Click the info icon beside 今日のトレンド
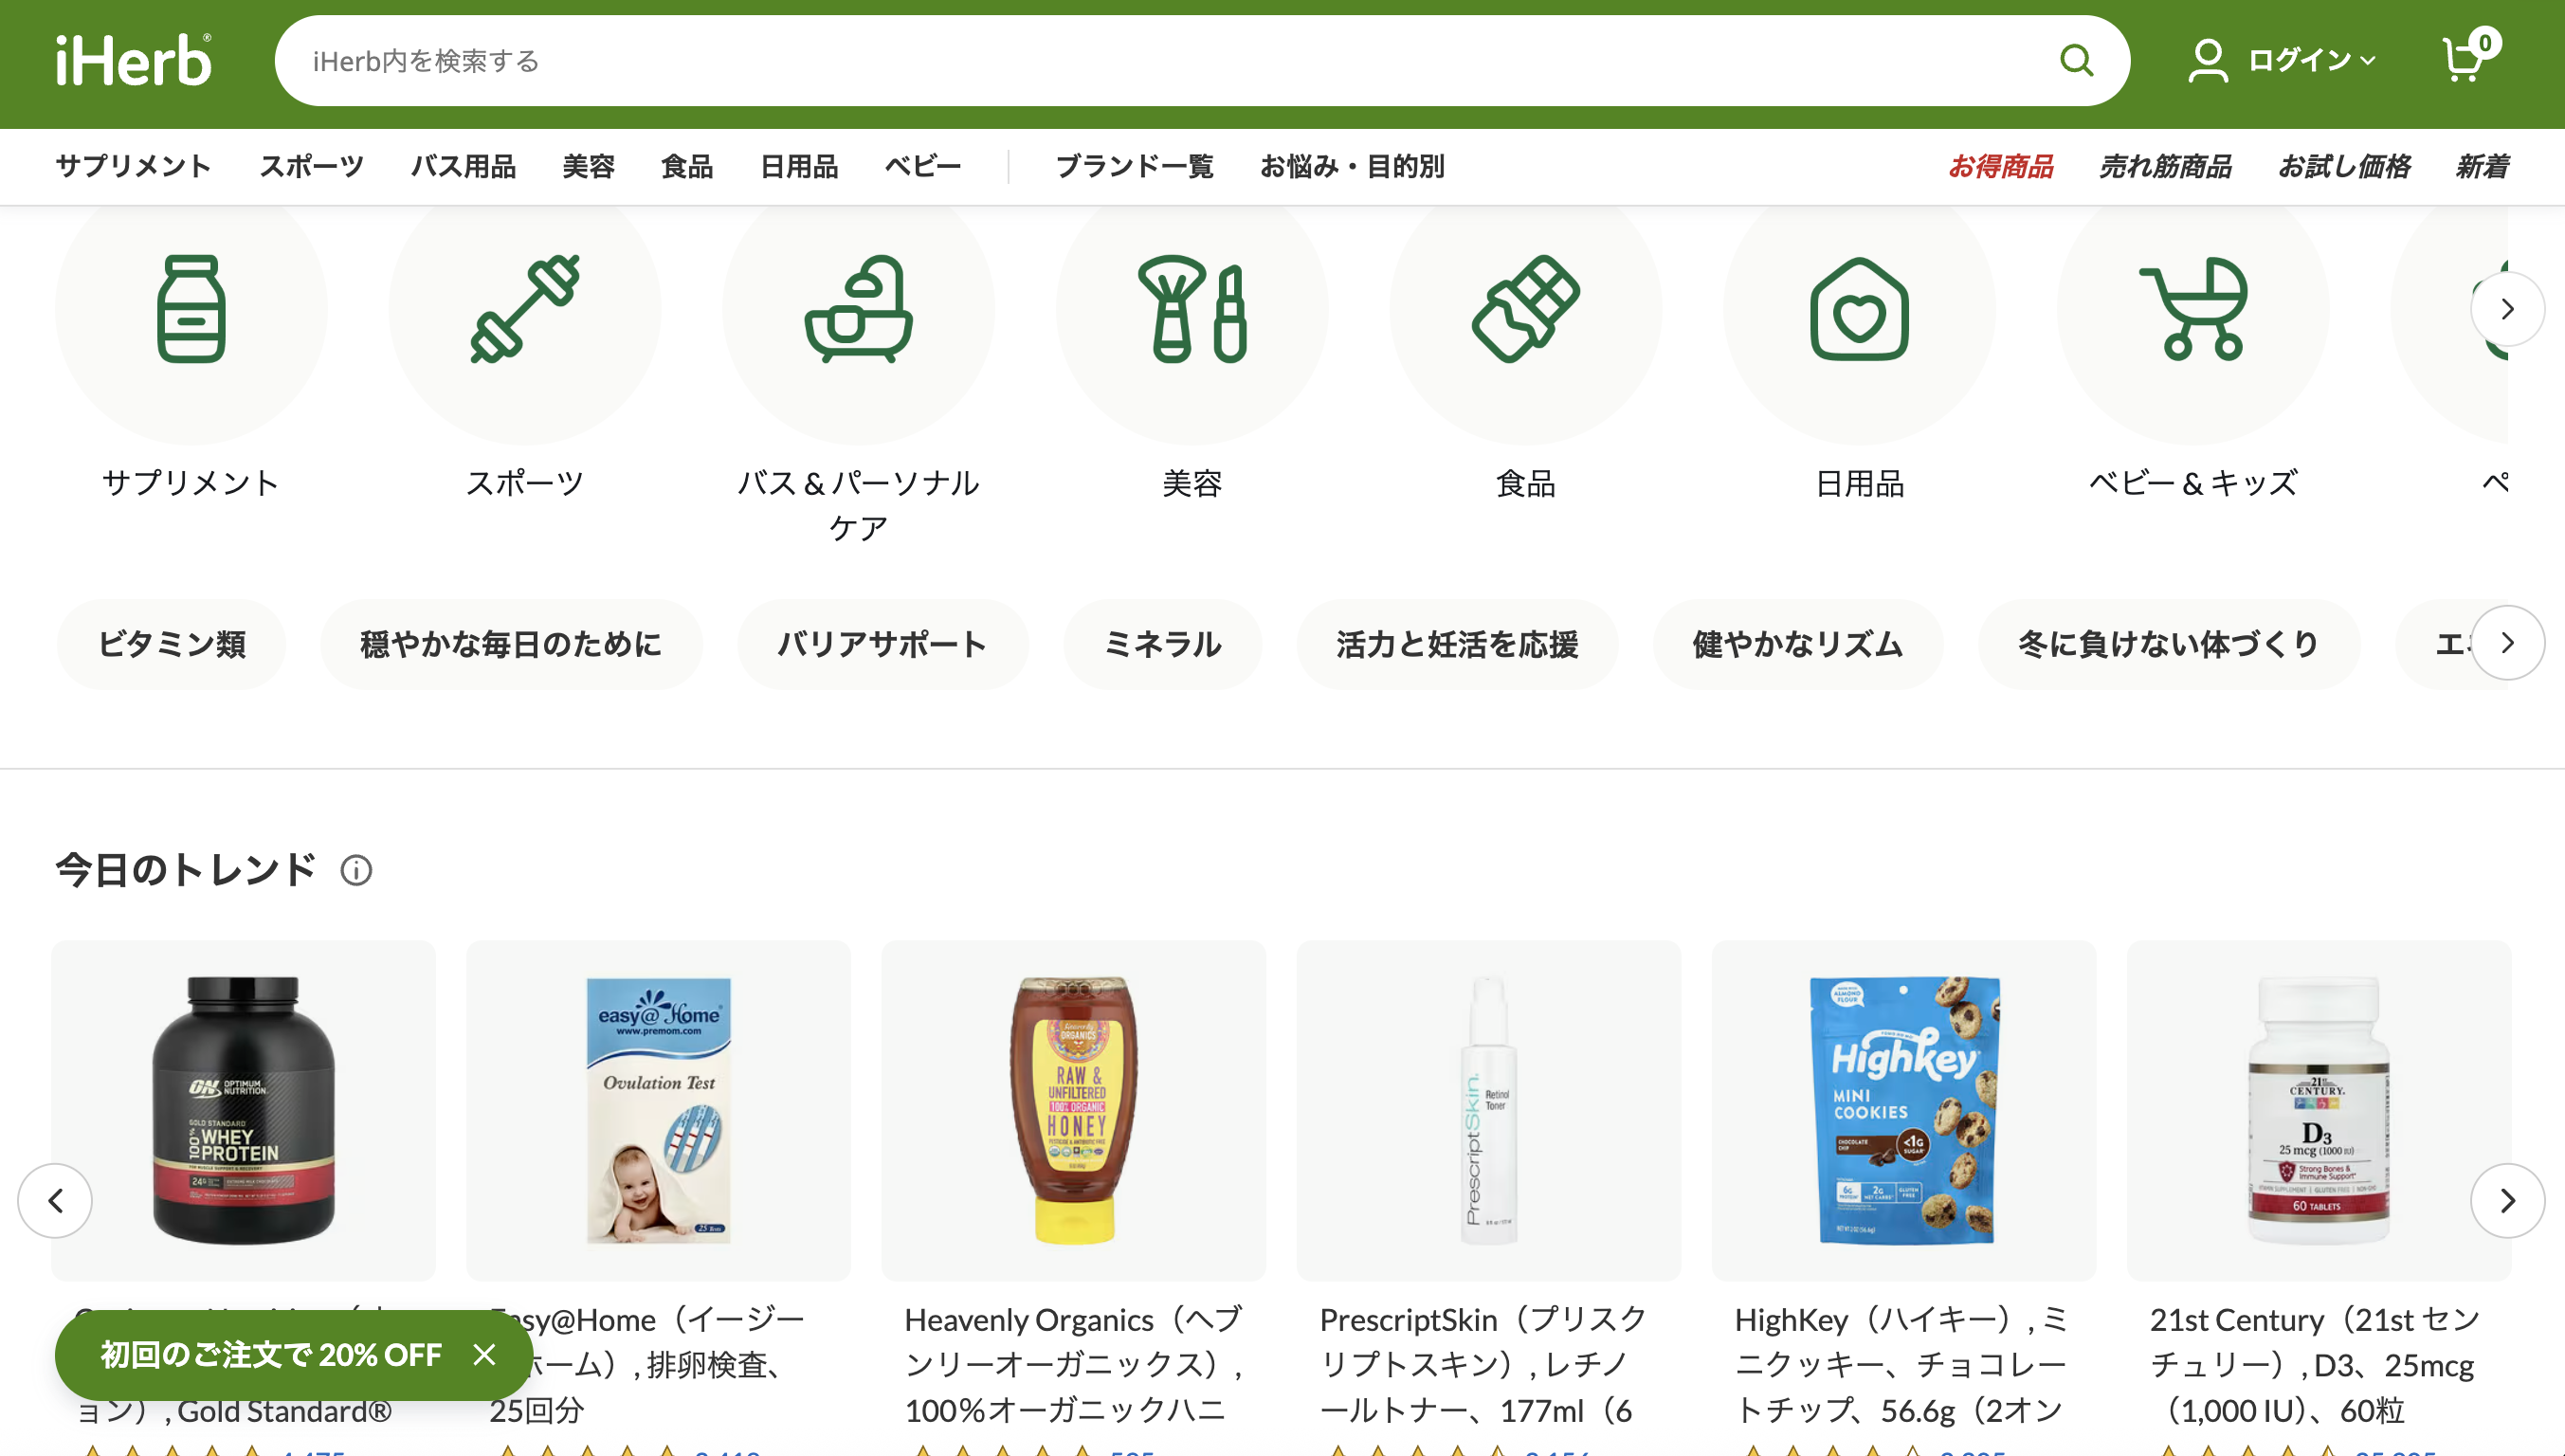The width and height of the screenshot is (2565, 1456). 356,870
